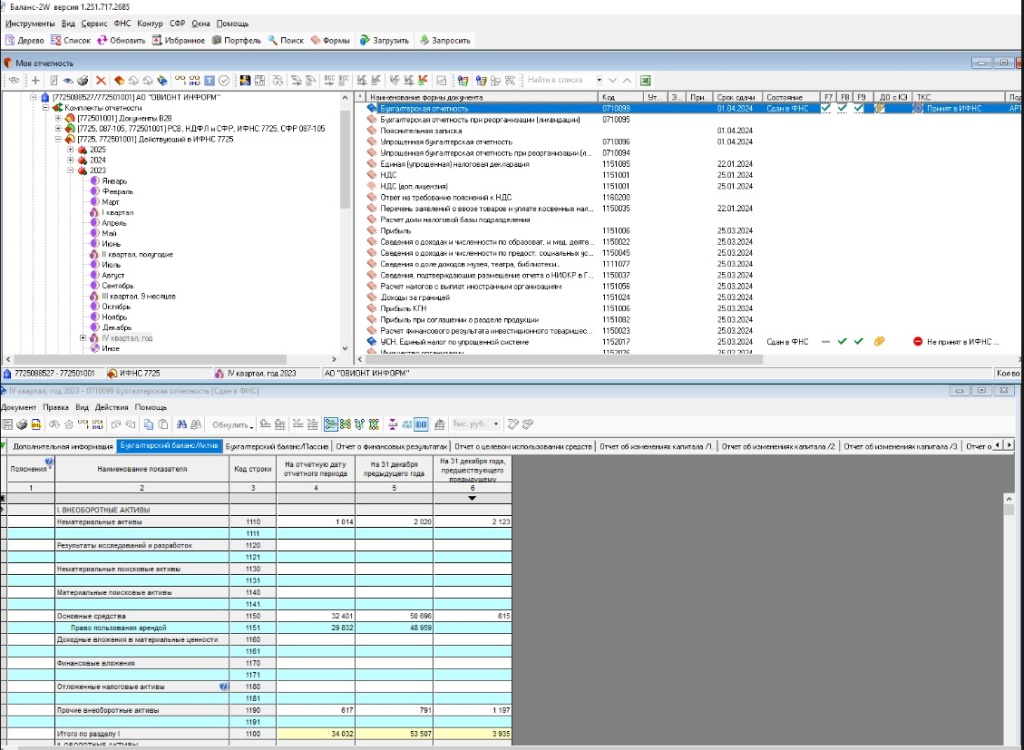Click the red X delete icon in upper toolbar

[101, 80]
